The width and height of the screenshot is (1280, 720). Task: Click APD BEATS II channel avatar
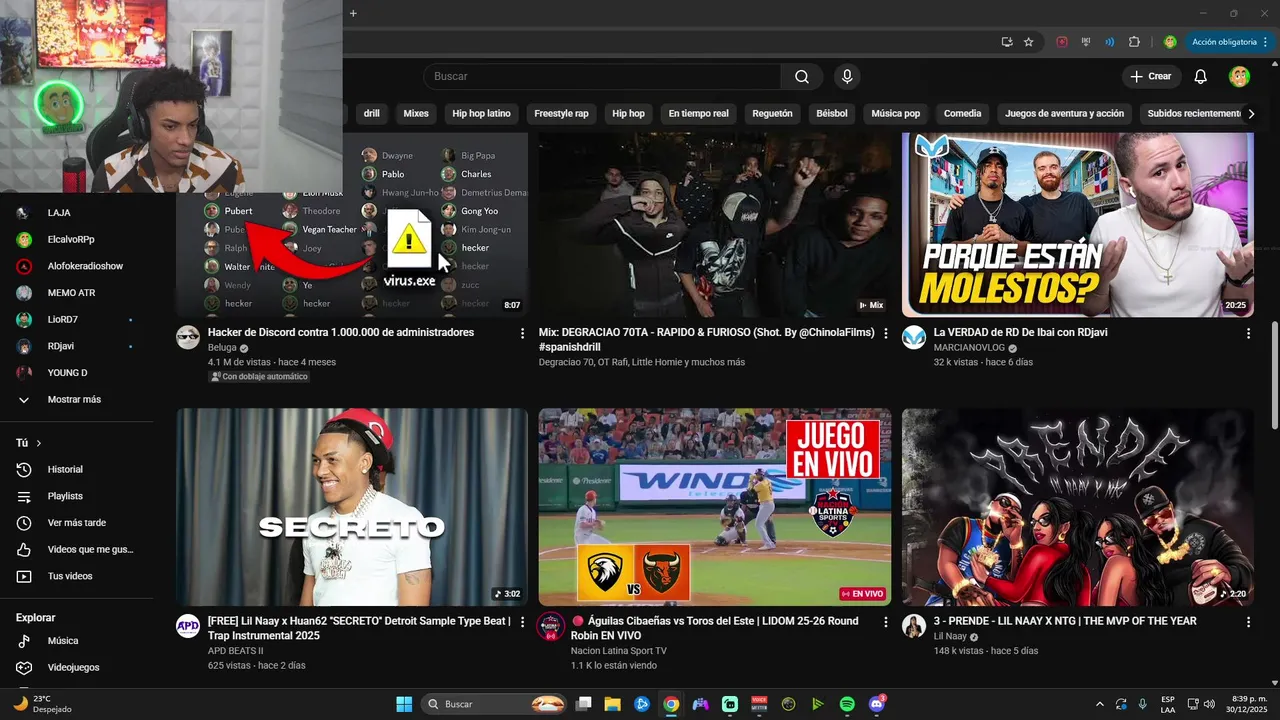point(188,626)
